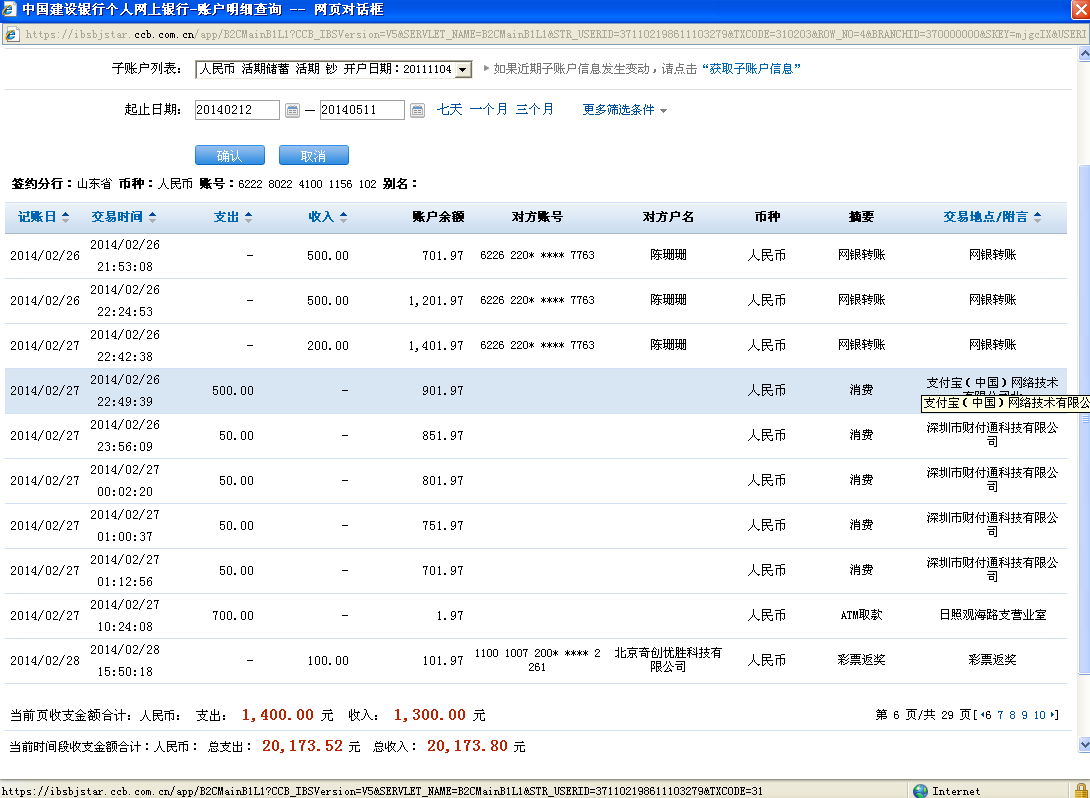
Task: Open the start date calendar picker
Action: coord(292,110)
